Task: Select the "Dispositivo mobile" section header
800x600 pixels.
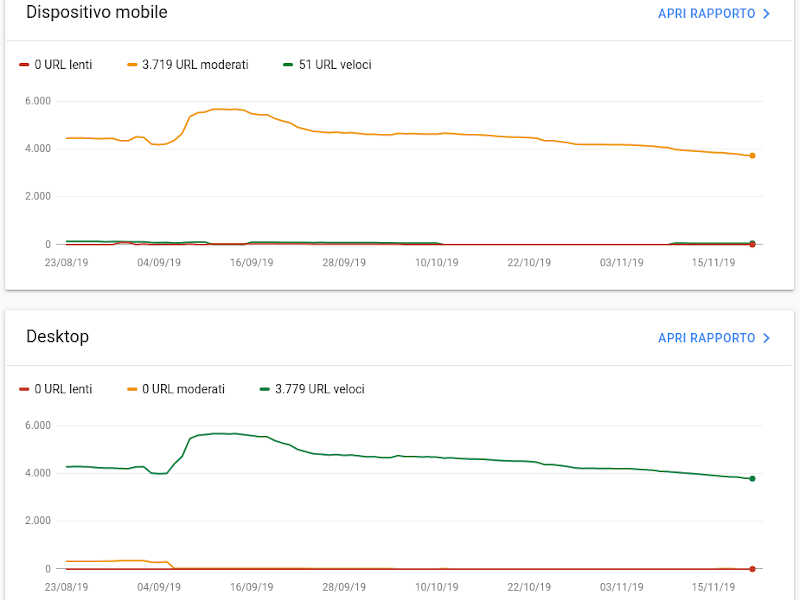Action: 96,13
